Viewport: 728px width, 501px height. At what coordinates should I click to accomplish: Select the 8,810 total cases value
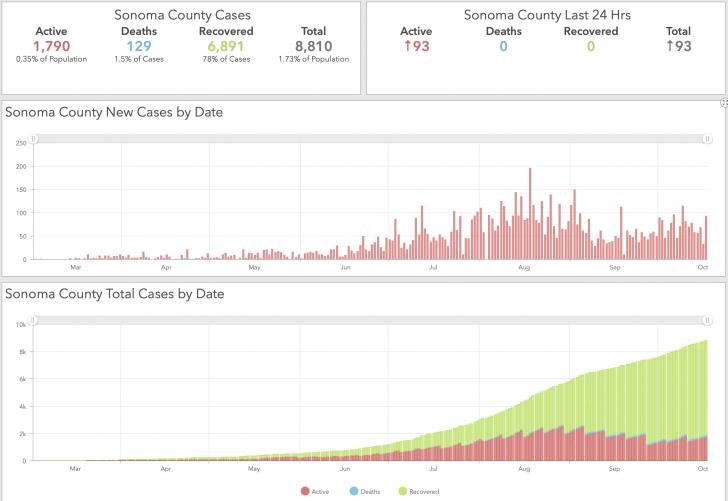[314, 46]
